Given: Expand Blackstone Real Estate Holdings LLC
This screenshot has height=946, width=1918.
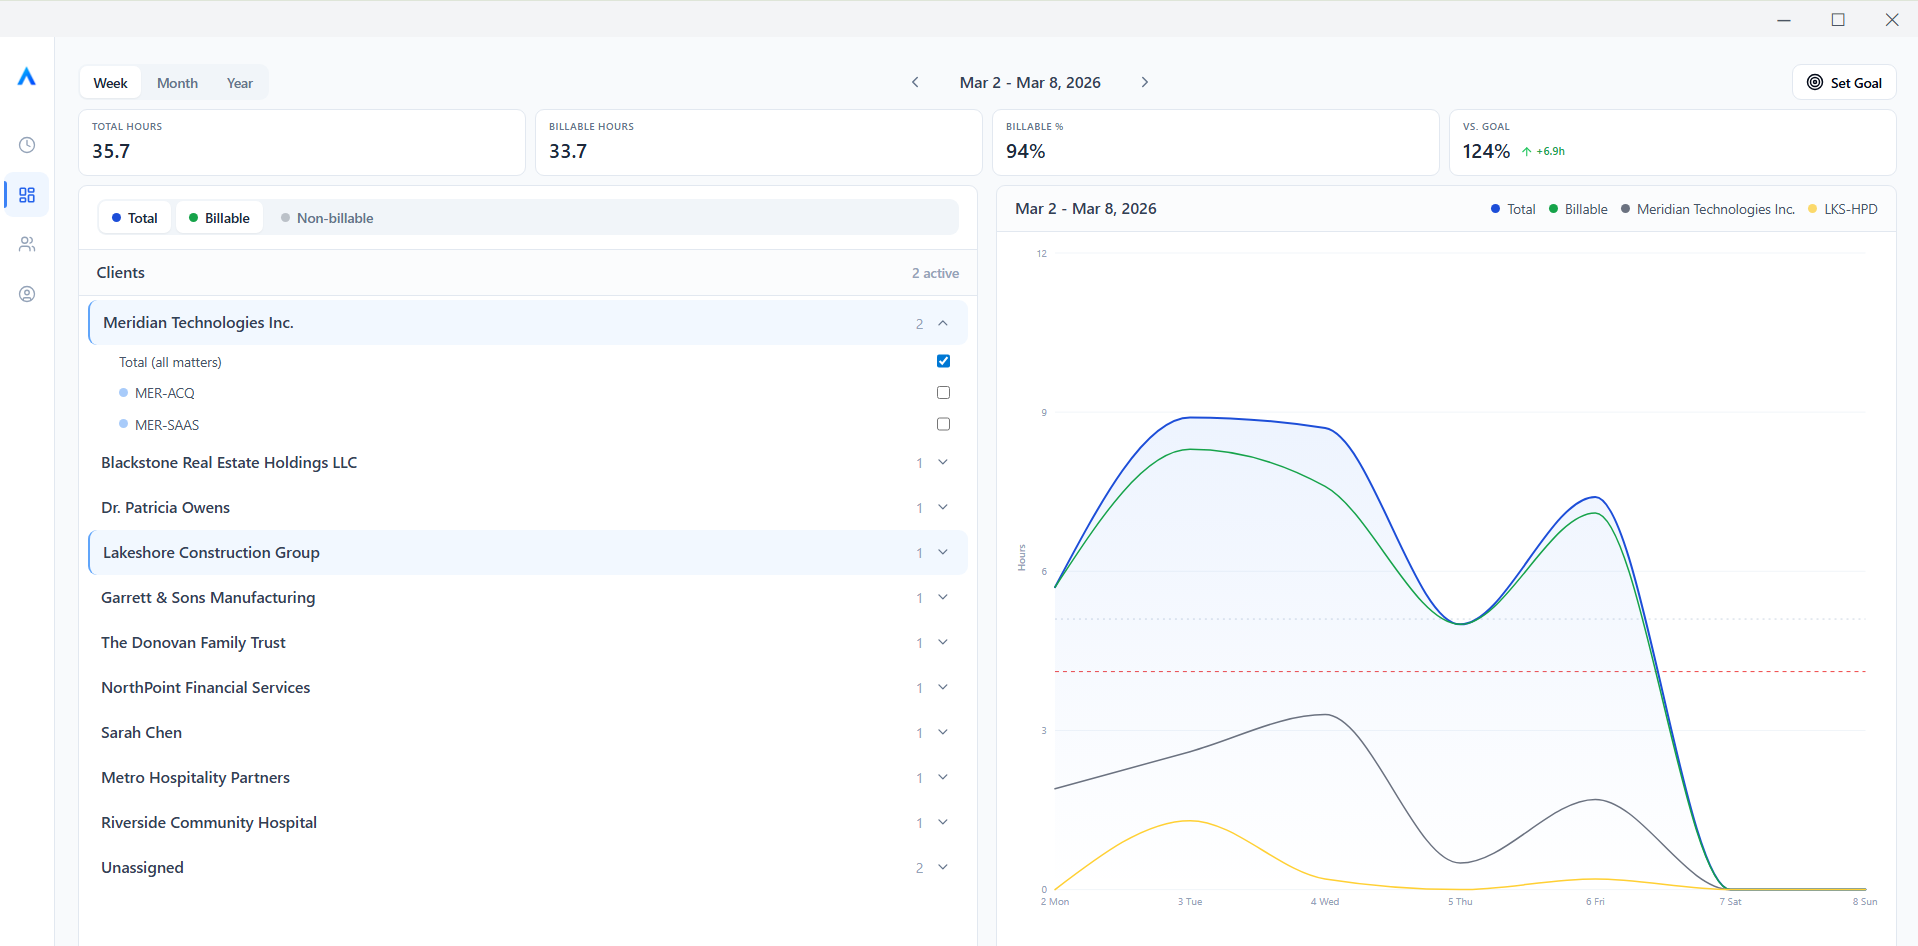Looking at the screenshot, I should tap(942, 462).
